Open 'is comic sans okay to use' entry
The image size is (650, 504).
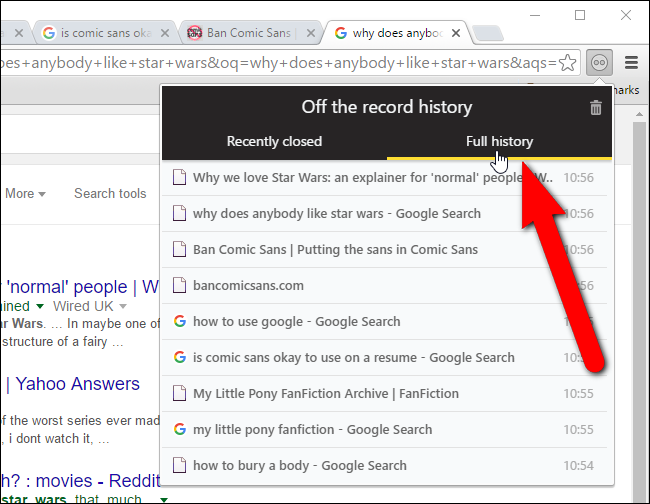(x=384, y=358)
